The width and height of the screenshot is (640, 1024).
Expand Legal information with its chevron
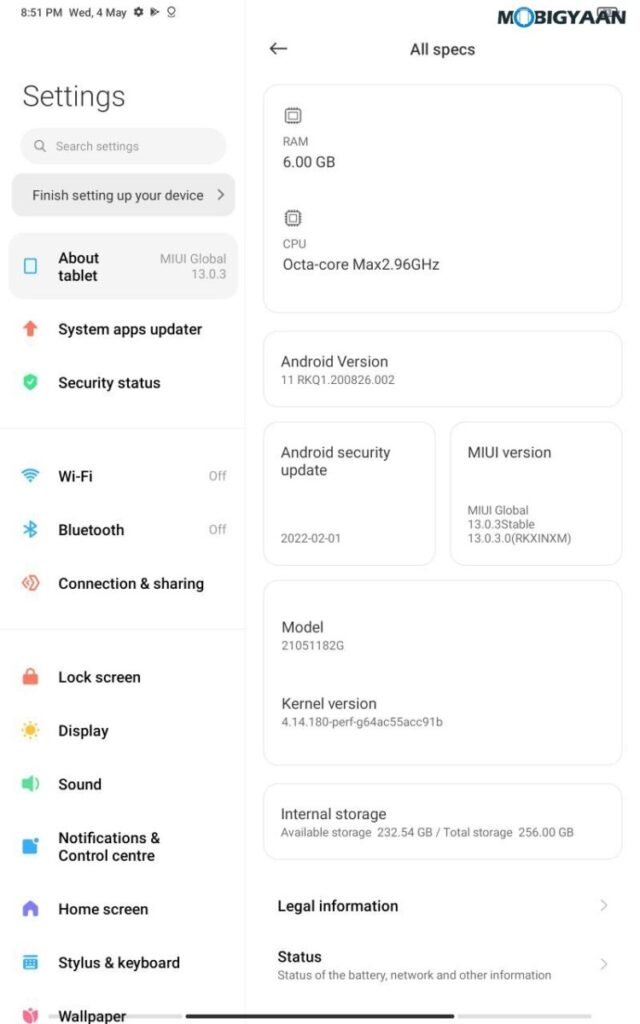[x=604, y=906]
